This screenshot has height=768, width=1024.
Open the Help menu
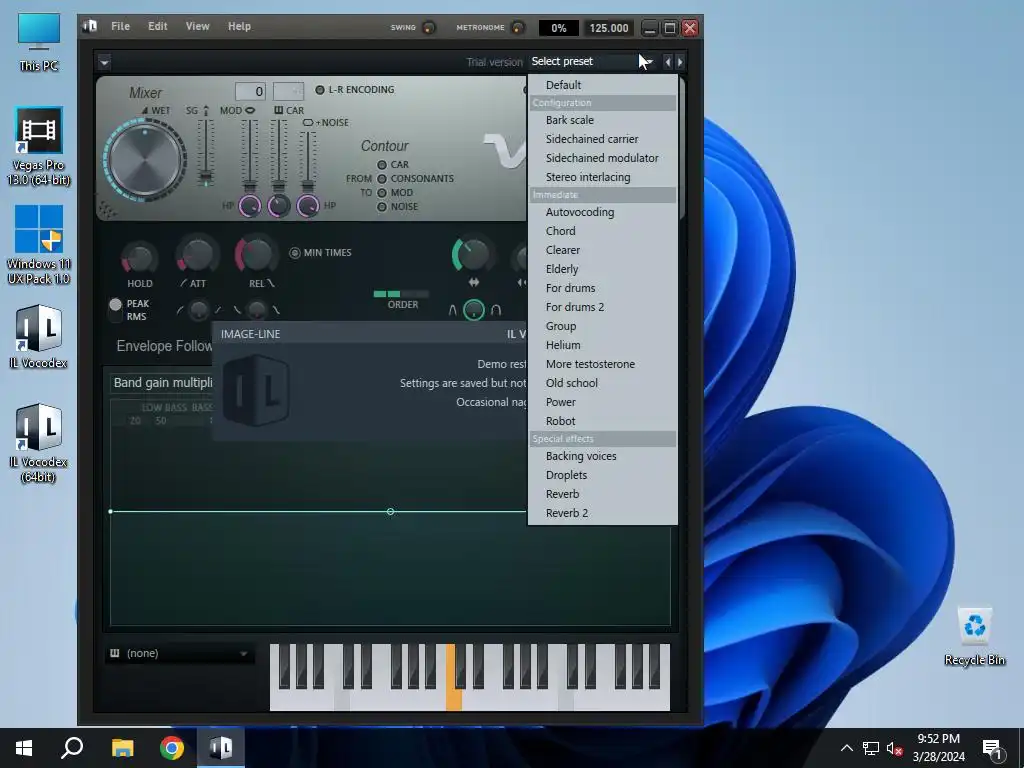coord(239,26)
